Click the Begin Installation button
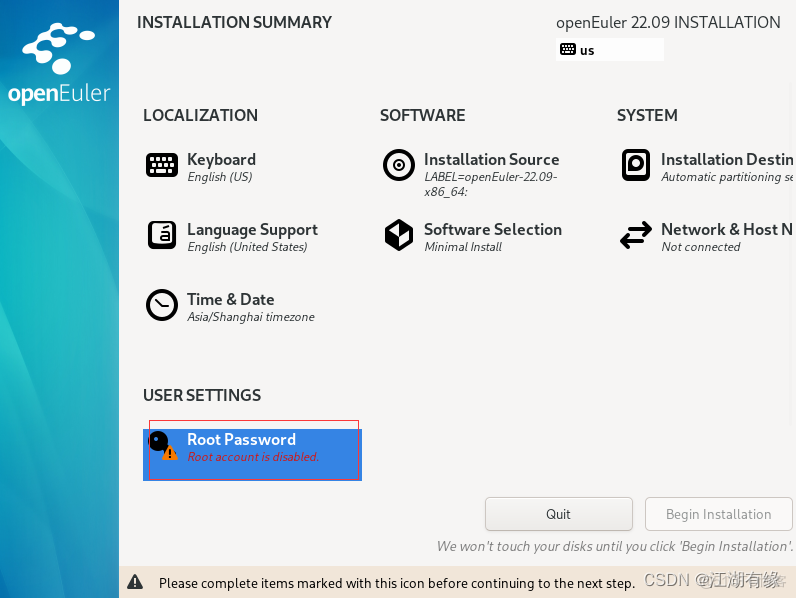This screenshot has width=796, height=598. click(718, 514)
